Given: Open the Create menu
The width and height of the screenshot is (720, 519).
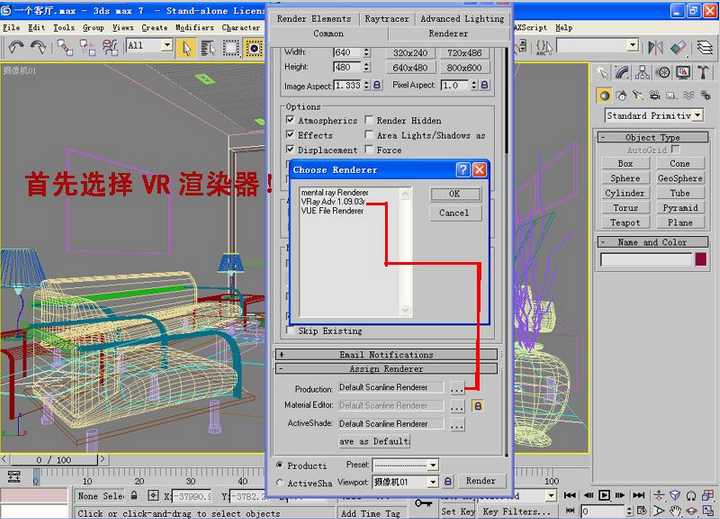Looking at the screenshot, I should click(x=154, y=28).
